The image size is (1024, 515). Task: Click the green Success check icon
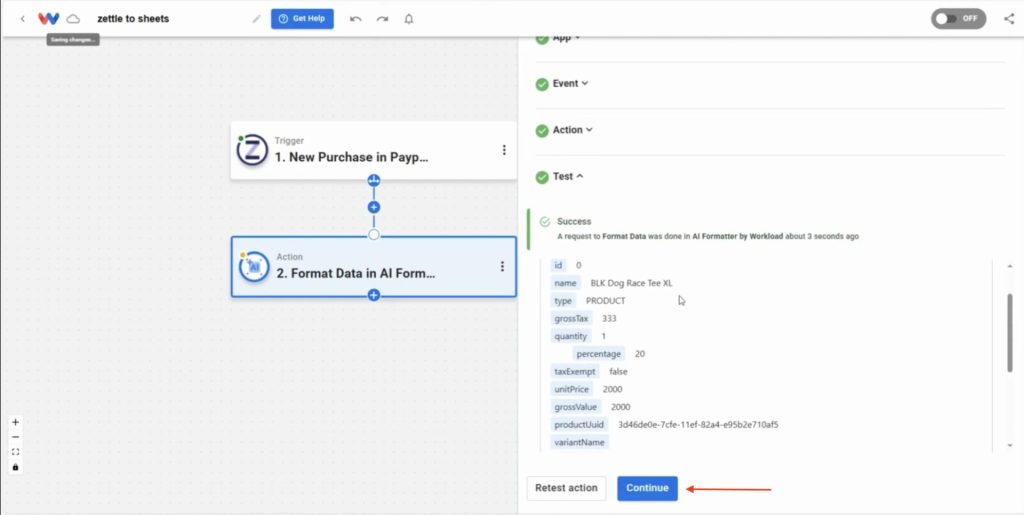545,223
